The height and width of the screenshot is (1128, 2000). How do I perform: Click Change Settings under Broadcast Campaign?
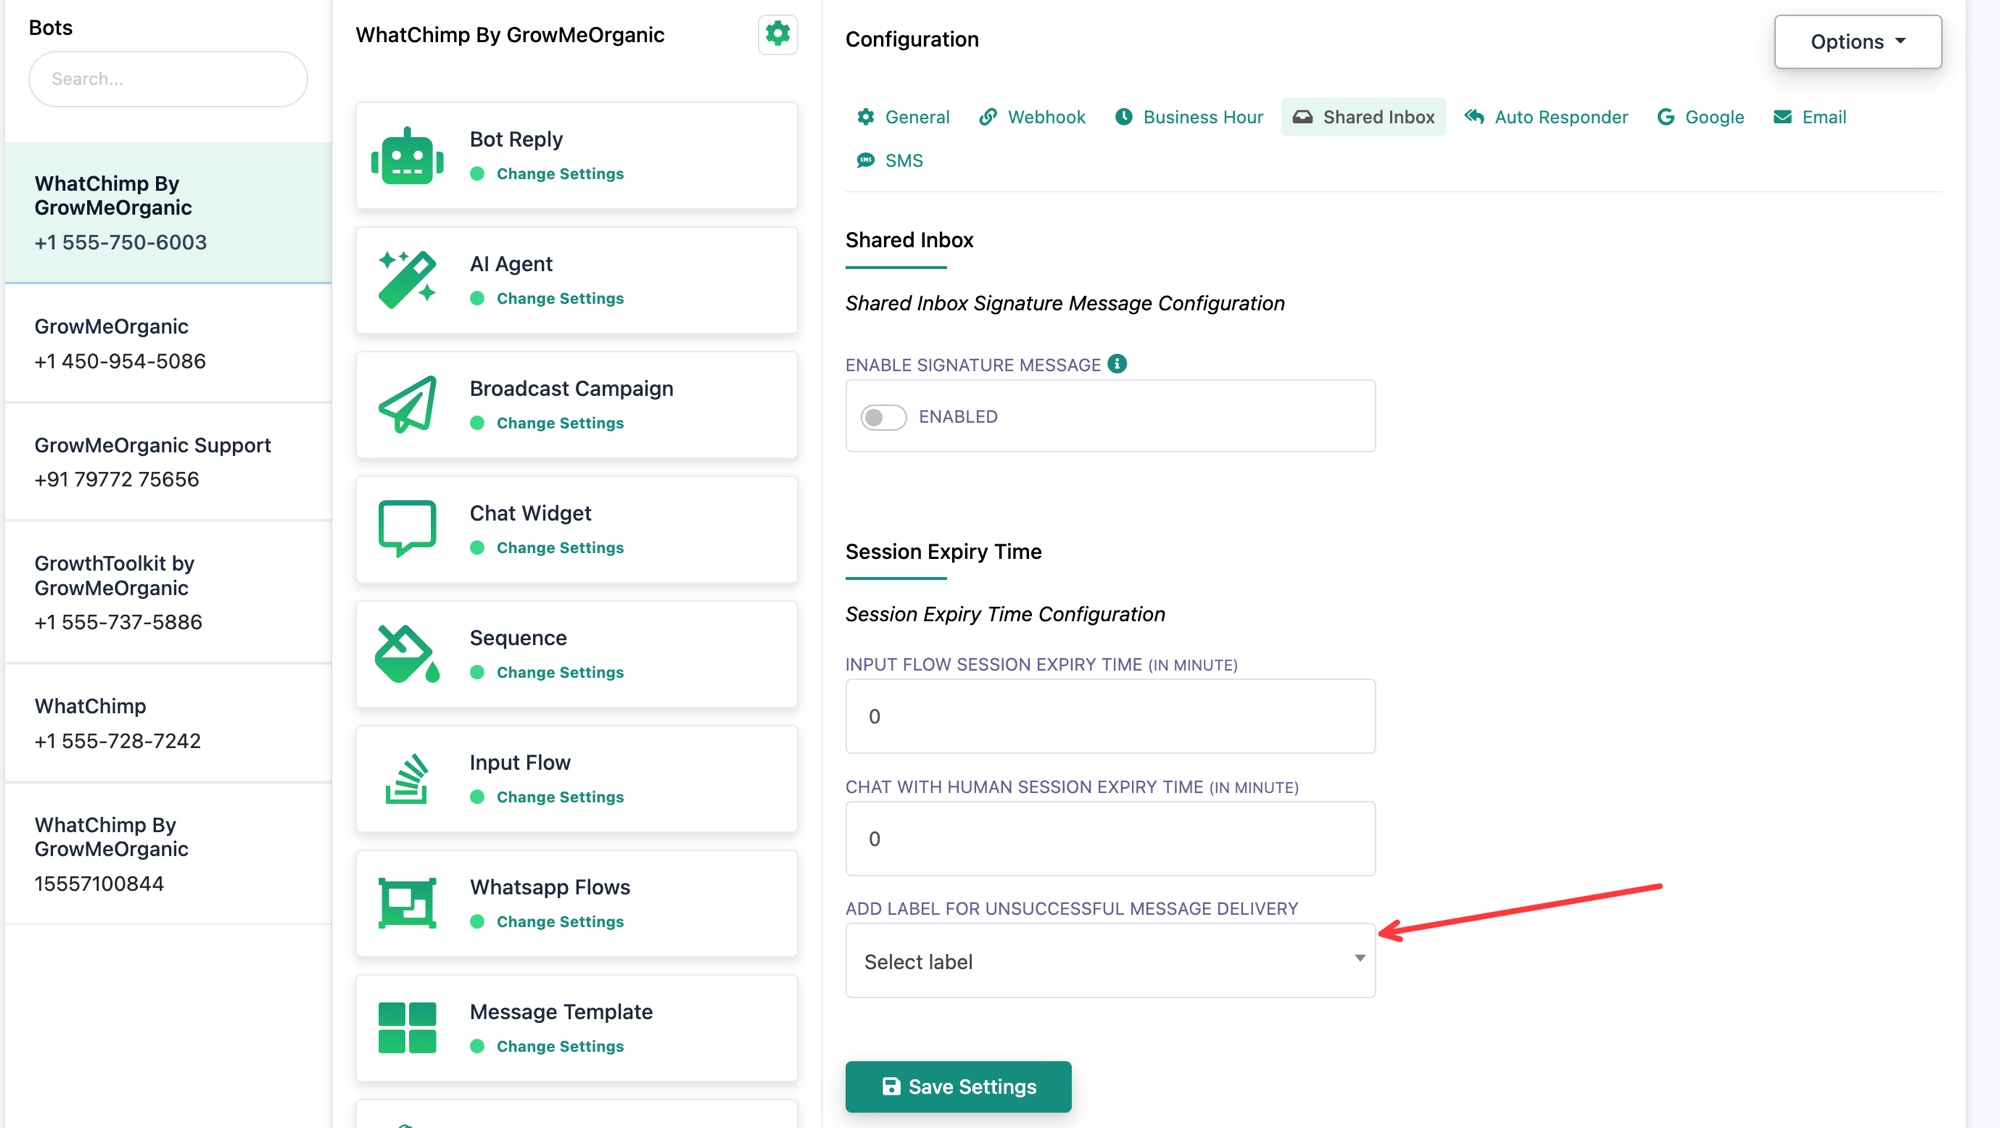(560, 423)
